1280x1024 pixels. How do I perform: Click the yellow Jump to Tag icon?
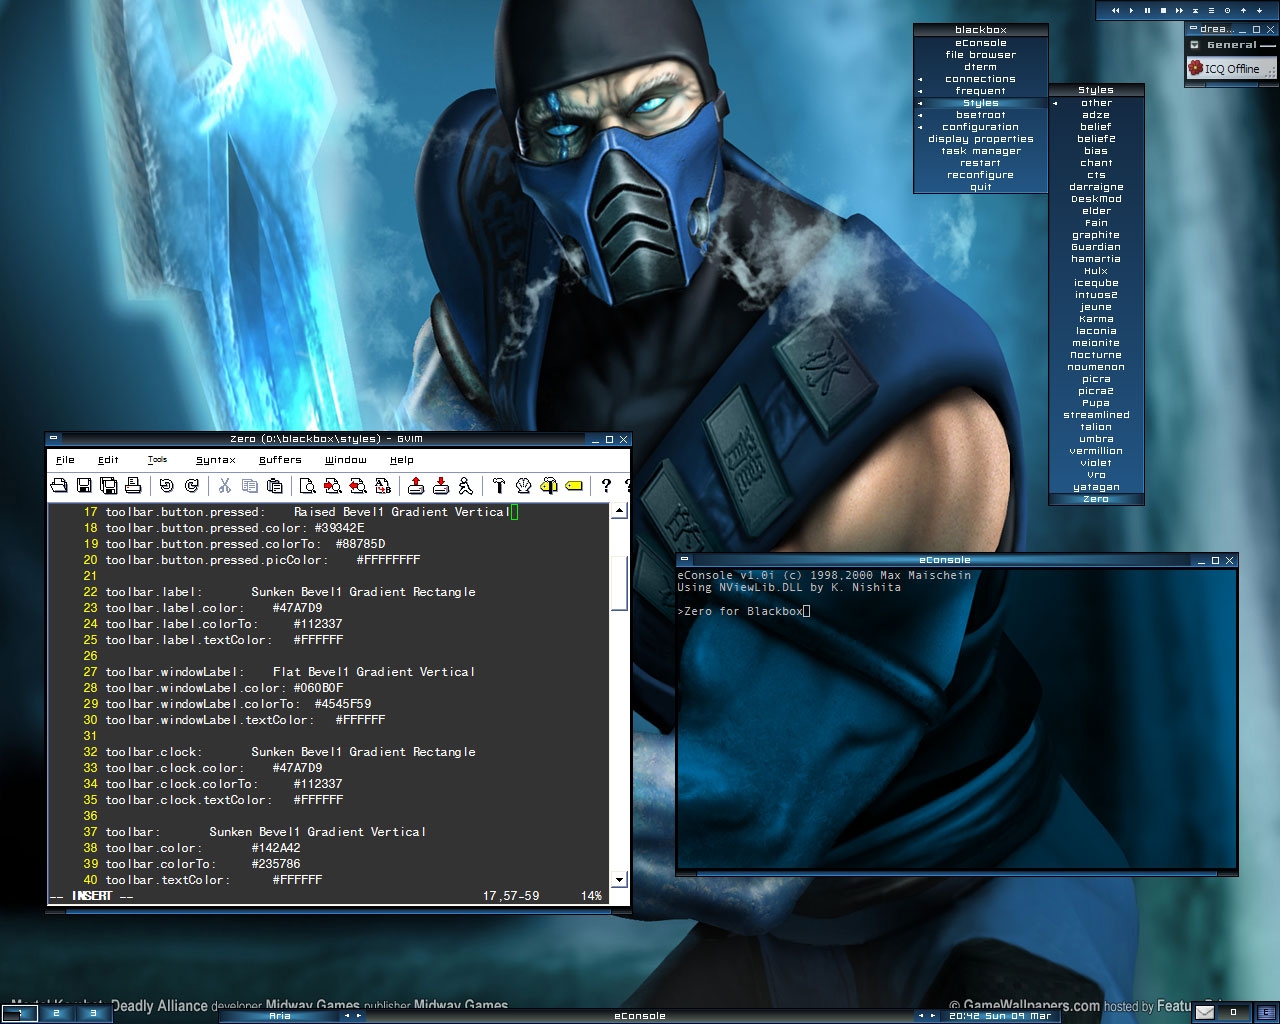click(574, 486)
